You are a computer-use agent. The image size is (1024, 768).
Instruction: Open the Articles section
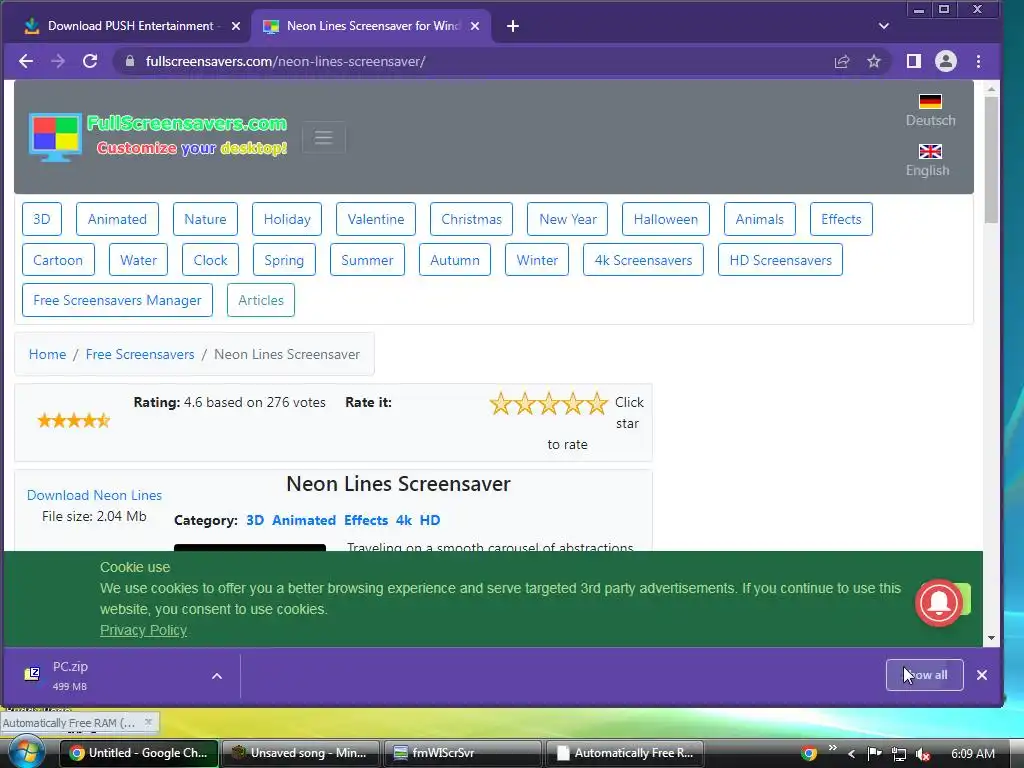pos(261,300)
